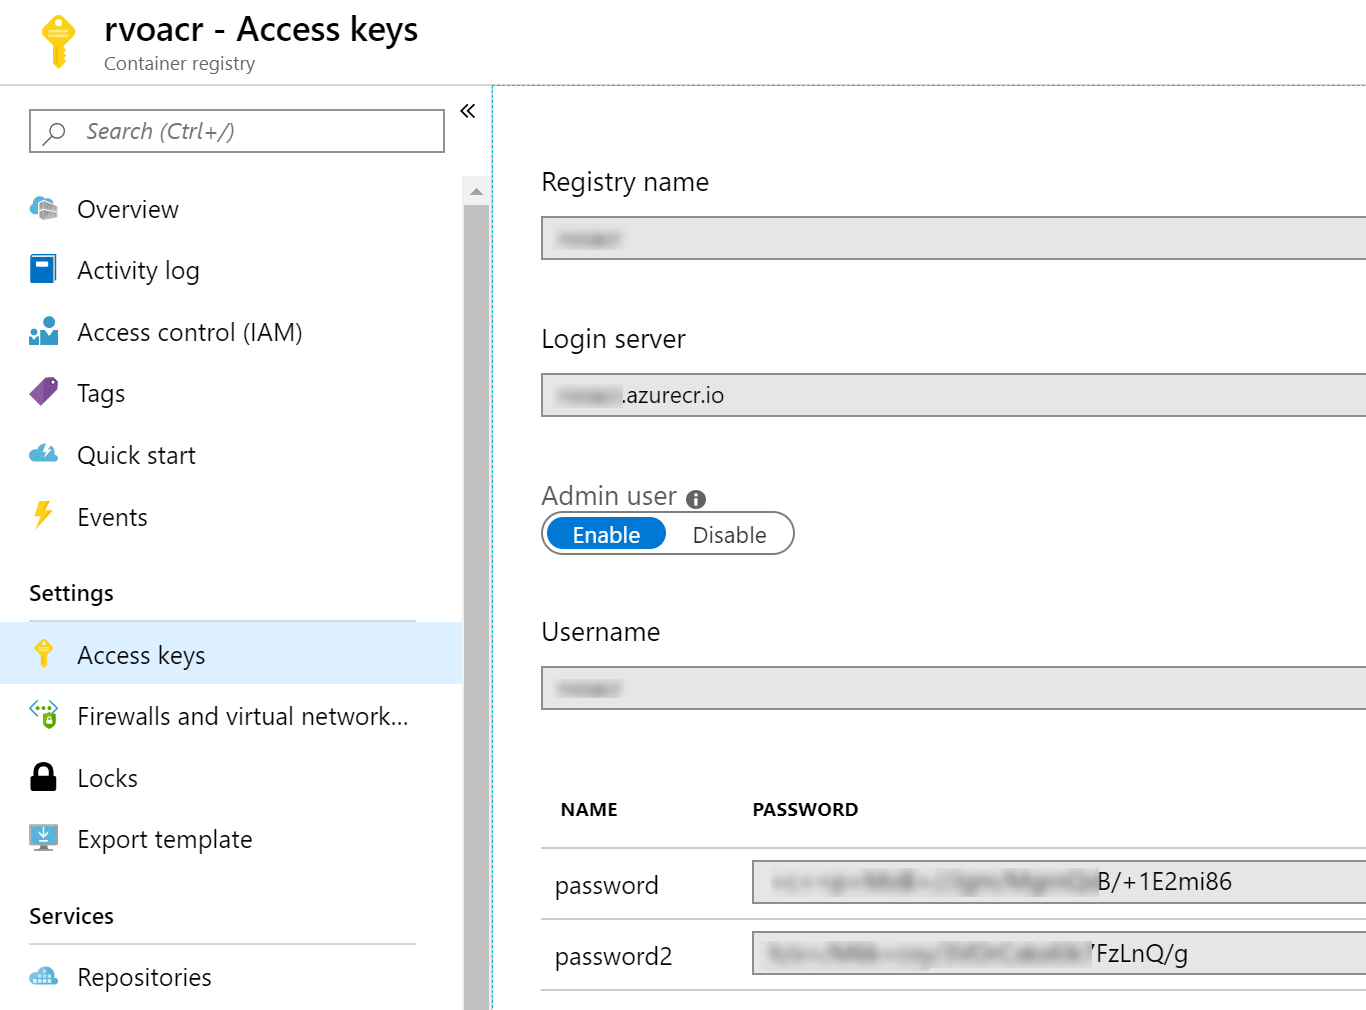Click the Events lightning bolt icon
Viewport: 1366px width, 1010px height.
click(43, 515)
